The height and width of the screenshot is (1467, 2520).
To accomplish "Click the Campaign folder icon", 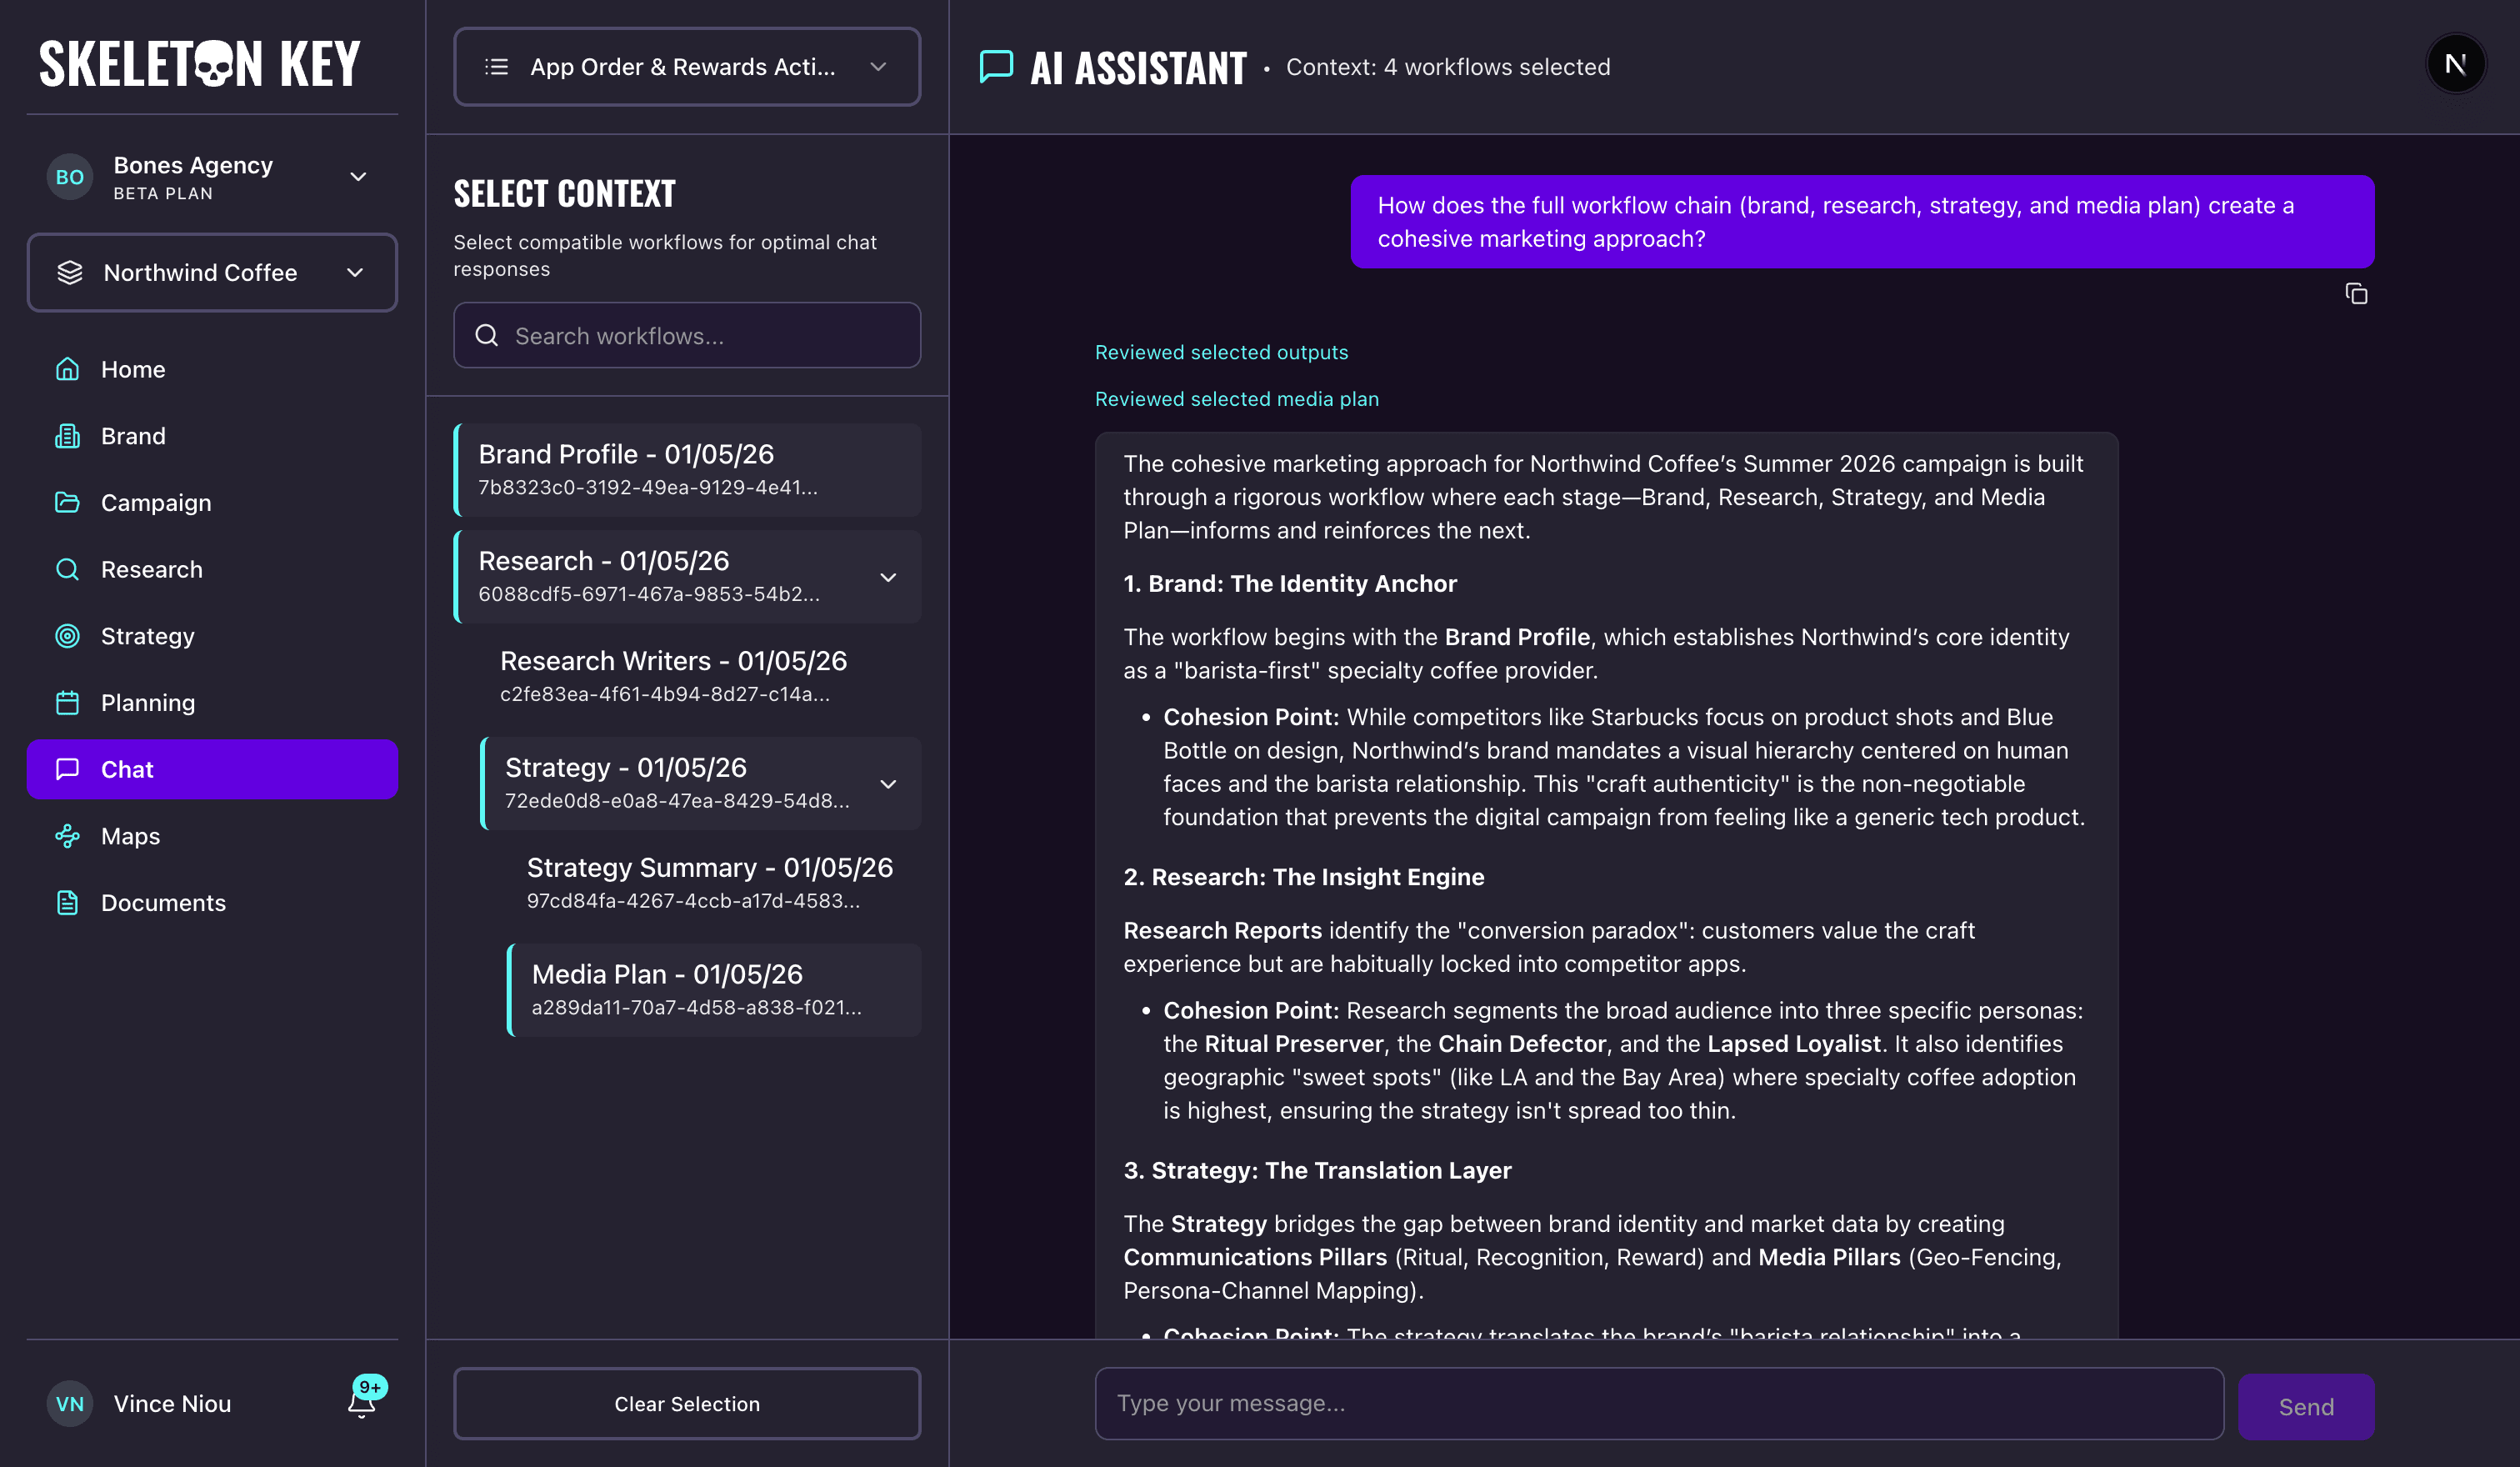I will 67,502.
